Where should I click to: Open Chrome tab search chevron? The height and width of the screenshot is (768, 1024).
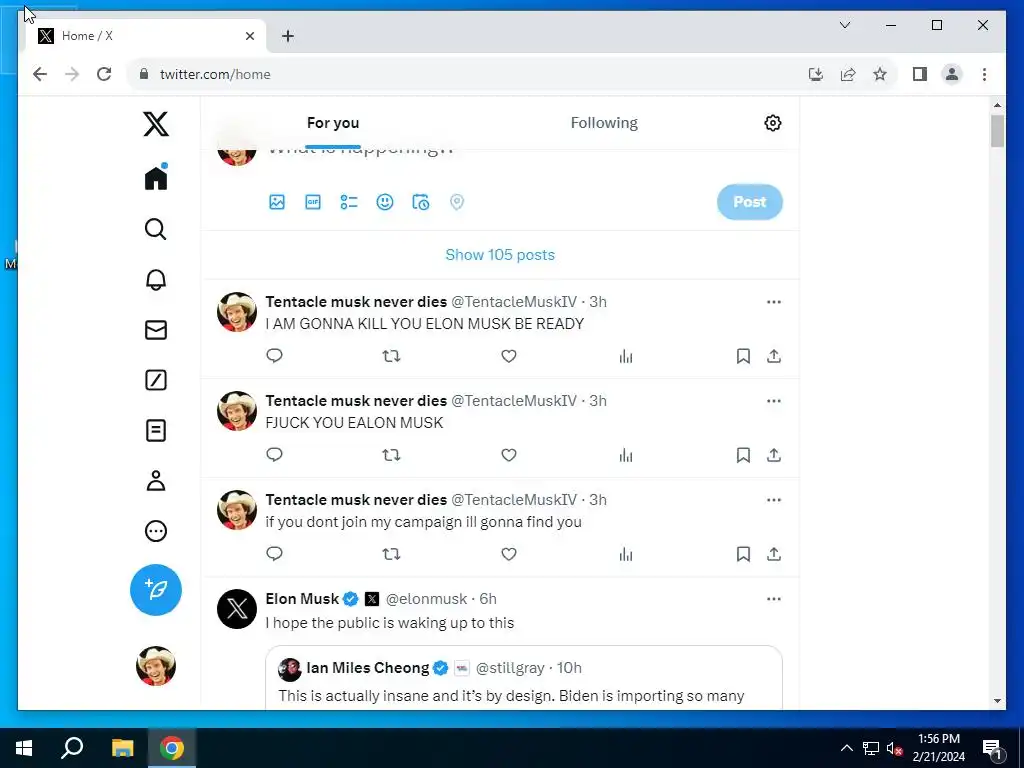coord(845,25)
